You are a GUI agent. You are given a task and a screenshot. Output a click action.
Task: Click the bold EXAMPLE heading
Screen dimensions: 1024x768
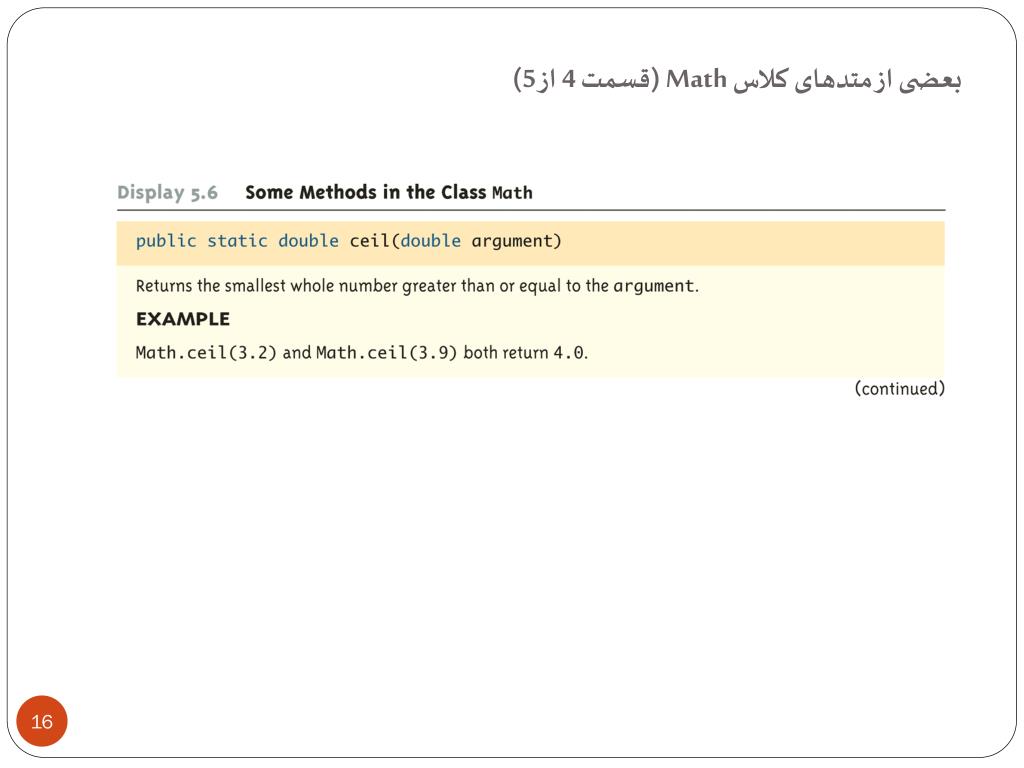point(183,319)
